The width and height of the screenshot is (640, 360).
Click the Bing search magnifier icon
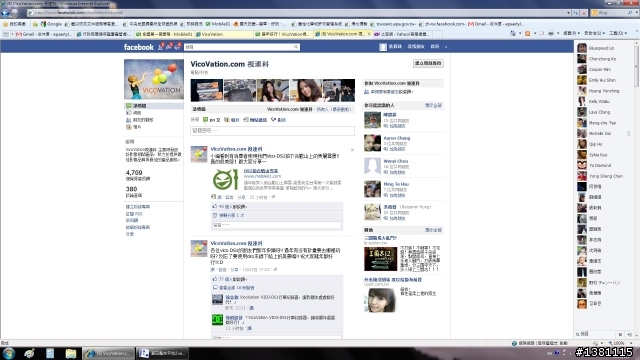pyautogui.click(x=630, y=13)
